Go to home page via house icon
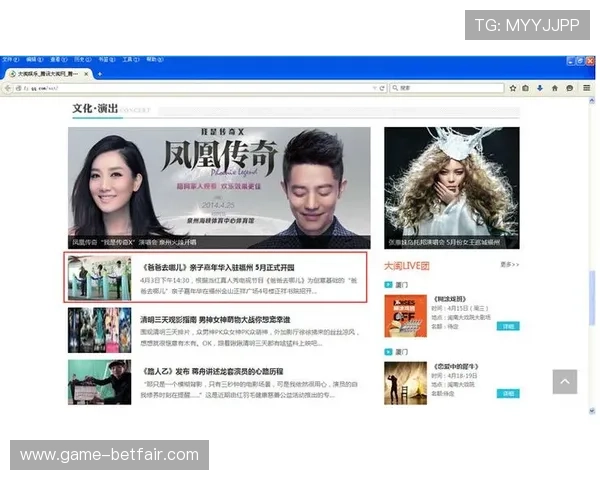 point(554,88)
